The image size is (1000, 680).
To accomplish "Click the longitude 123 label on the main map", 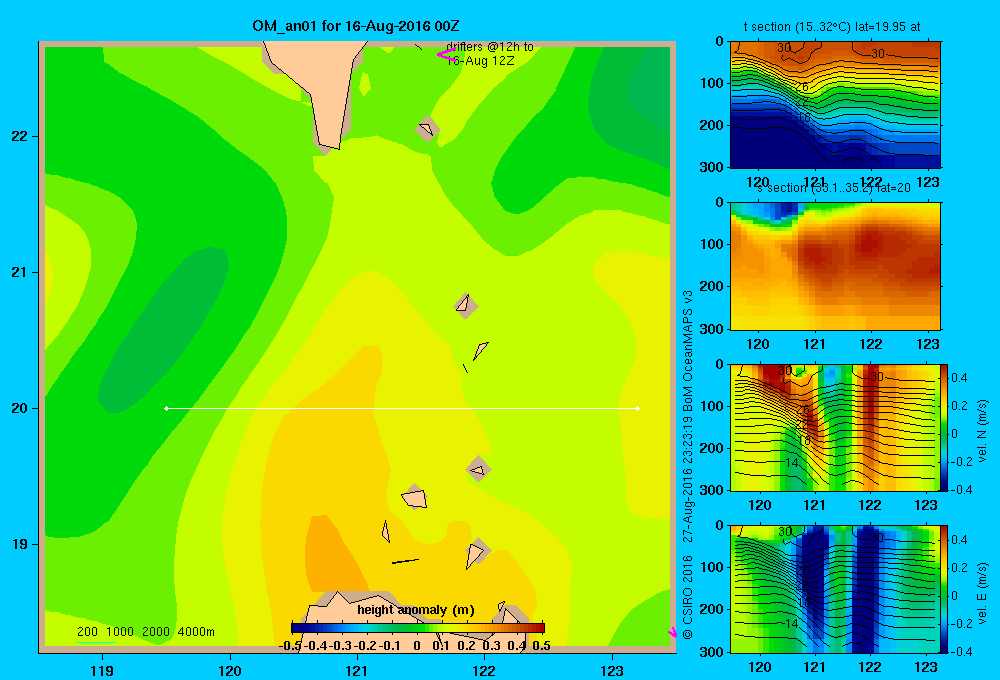I will (x=612, y=670).
